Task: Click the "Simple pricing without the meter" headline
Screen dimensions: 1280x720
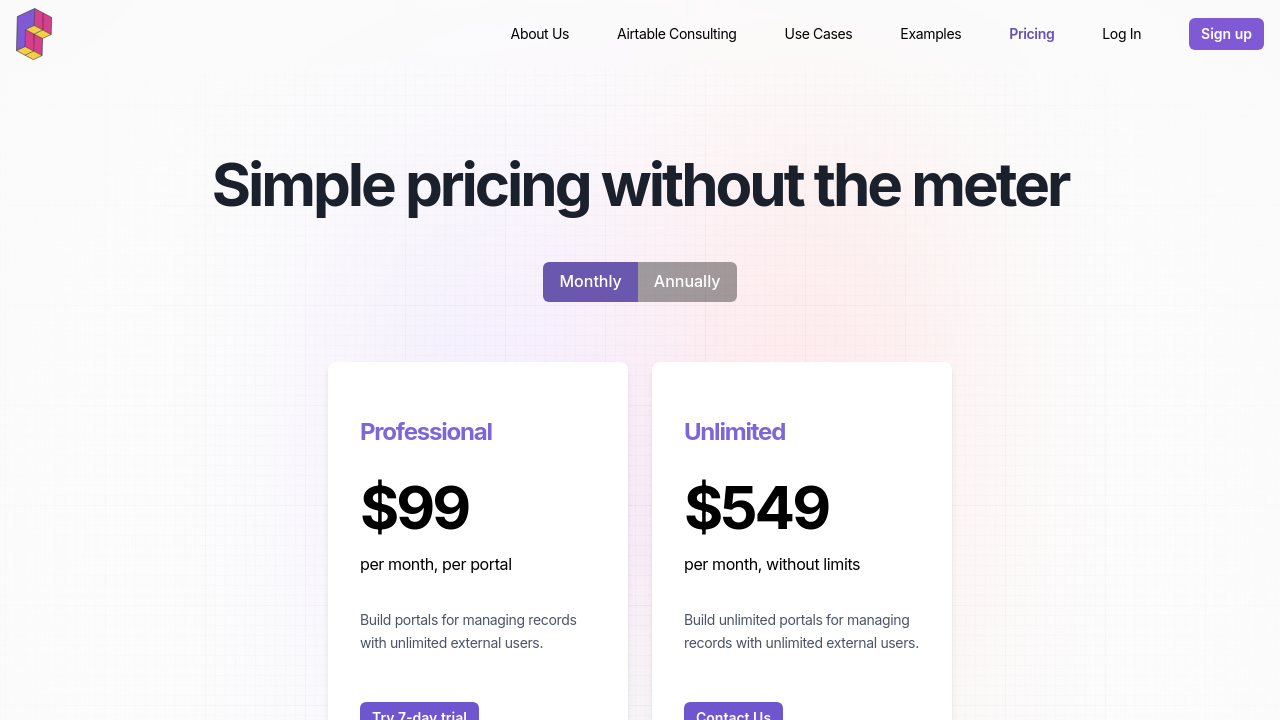Action: (640, 185)
